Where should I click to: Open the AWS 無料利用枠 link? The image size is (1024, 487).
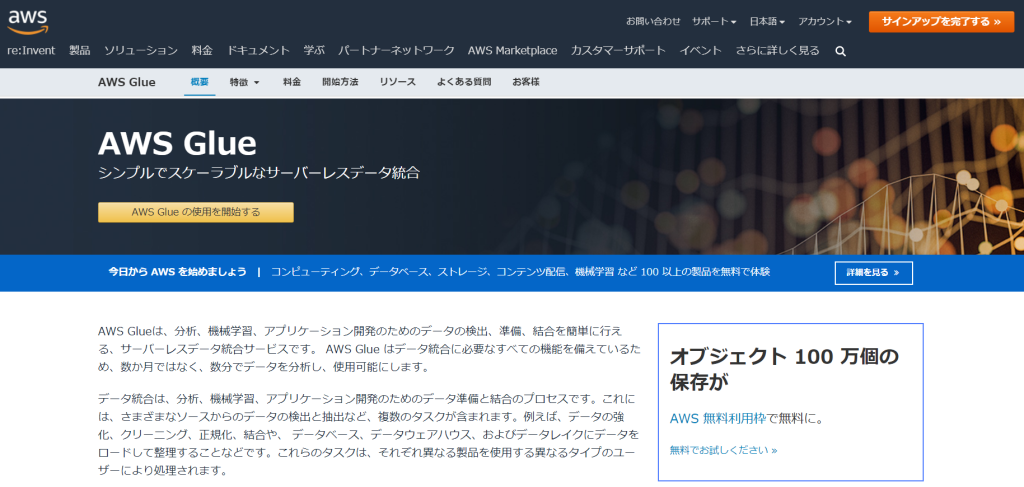pos(718,418)
